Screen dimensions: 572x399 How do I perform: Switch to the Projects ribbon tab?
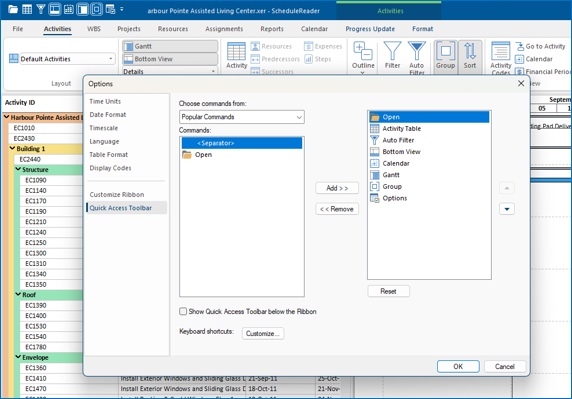click(x=129, y=29)
